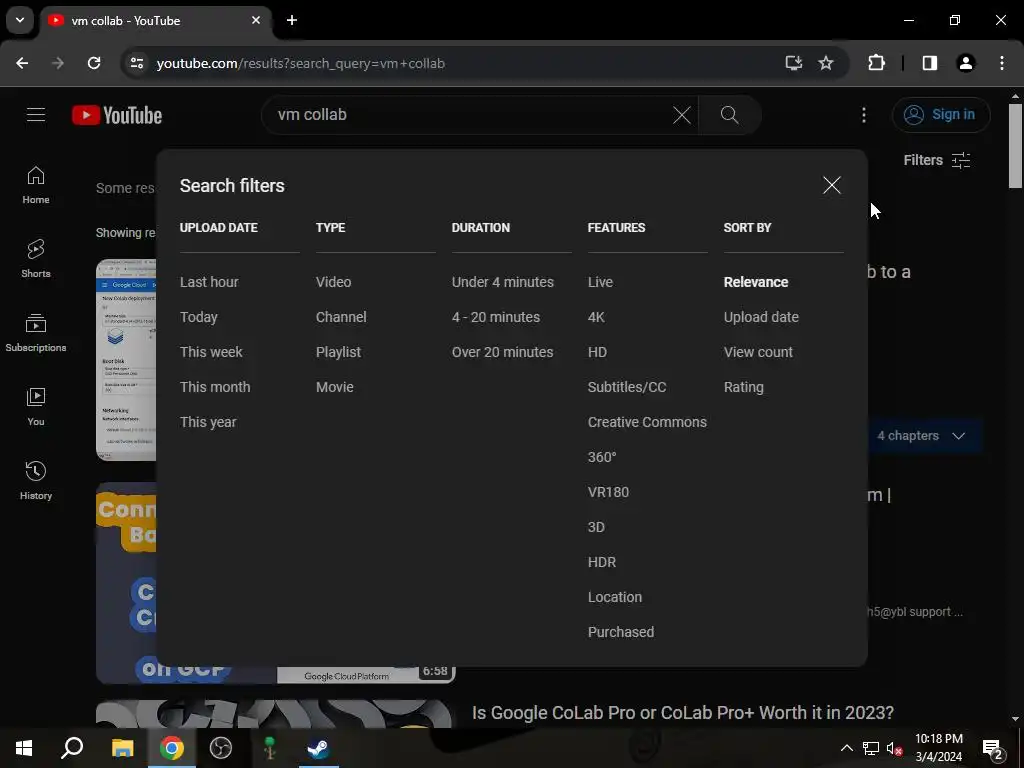Open the Chrome tab search dropdown arrow
This screenshot has height=768, width=1024.
(x=20, y=20)
